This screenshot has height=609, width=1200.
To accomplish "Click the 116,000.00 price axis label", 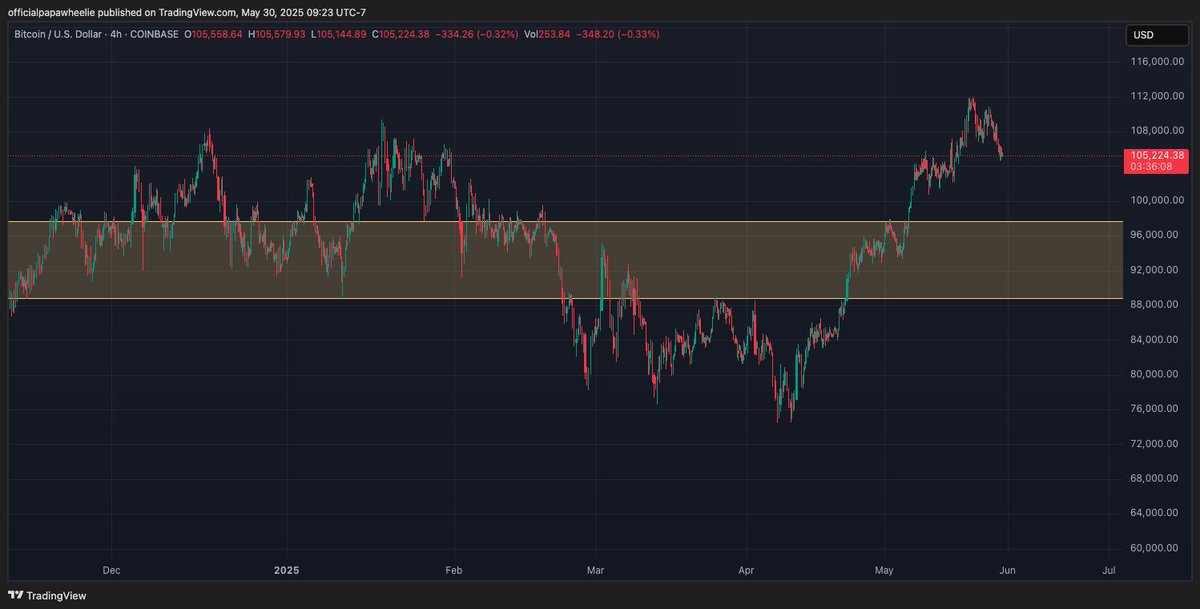I will click(x=1157, y=62).
